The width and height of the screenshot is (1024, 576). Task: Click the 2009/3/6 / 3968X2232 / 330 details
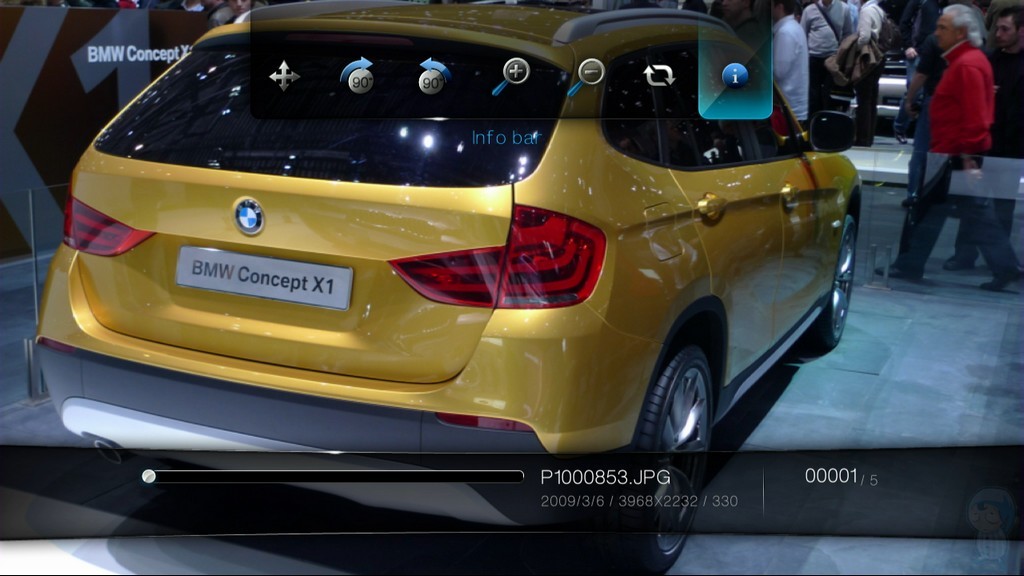point(639,501)
